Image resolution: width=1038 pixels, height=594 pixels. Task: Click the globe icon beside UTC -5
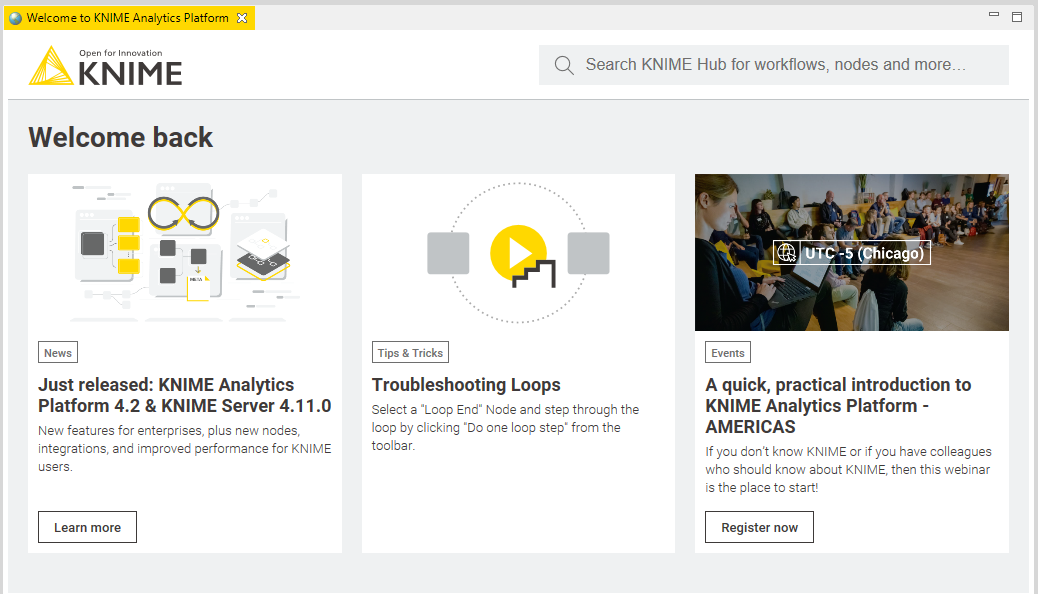[x=786, y=253]
